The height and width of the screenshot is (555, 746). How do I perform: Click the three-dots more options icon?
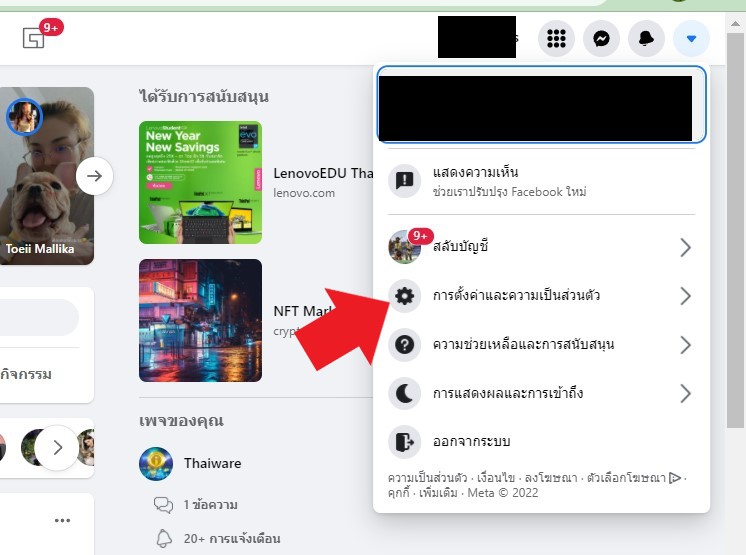[62, 520]
